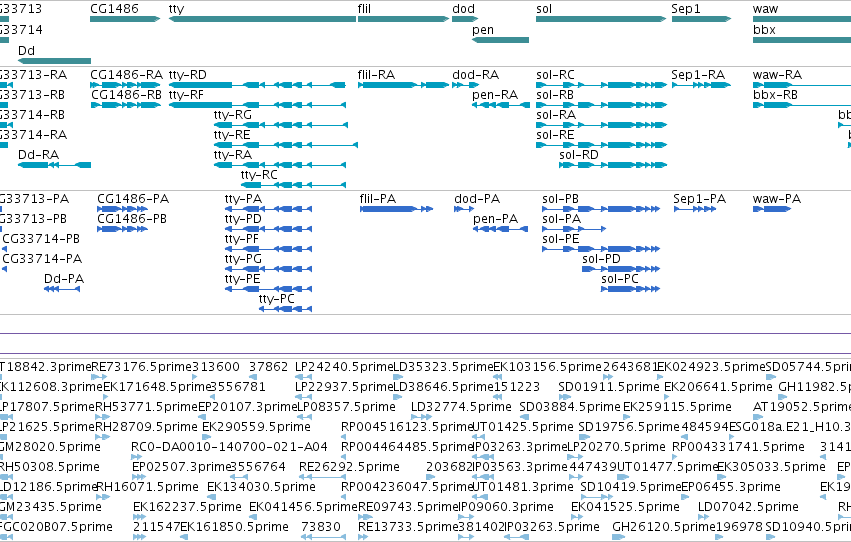Select transcript sol-RD
Viewport: 851px width, 542px height.
point(613,165)
